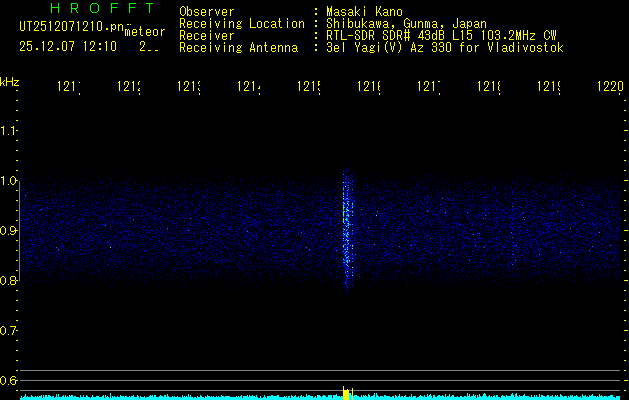Click the yellow marker in bottom intensity bar
Screen dimensions: 629x400
coord(347,393)
